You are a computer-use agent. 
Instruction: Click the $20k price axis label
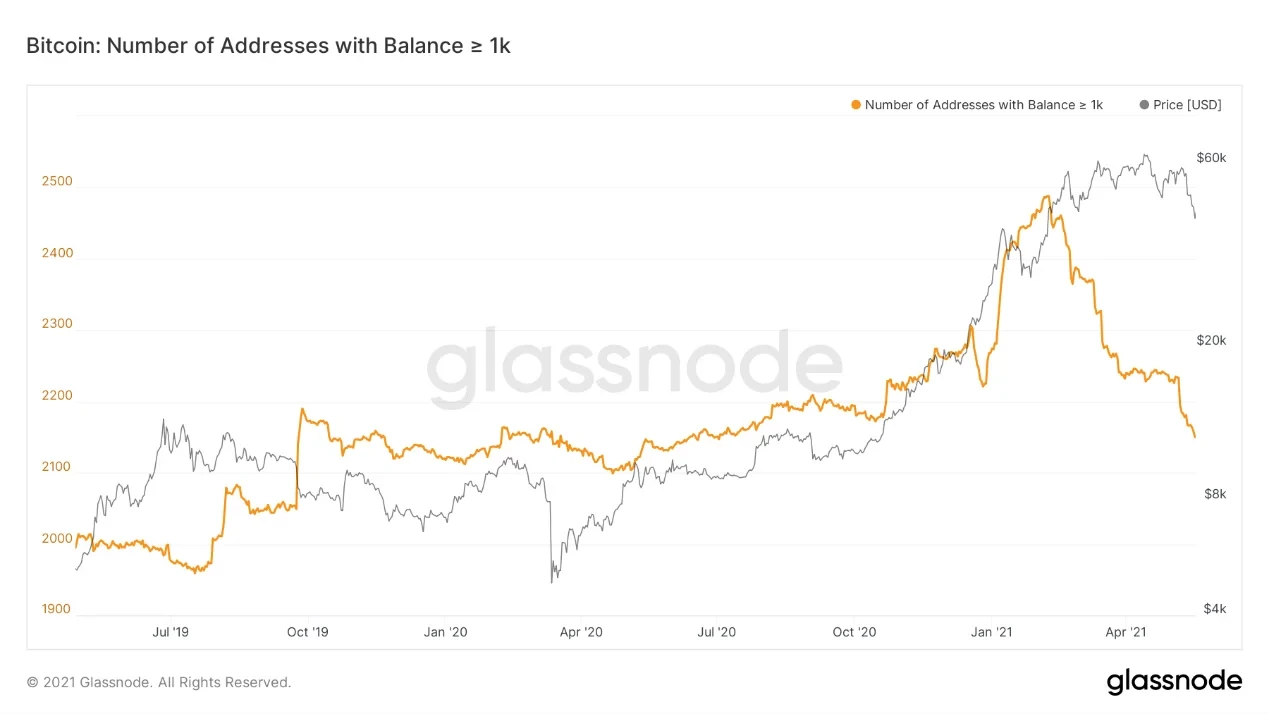point(1211,340)
